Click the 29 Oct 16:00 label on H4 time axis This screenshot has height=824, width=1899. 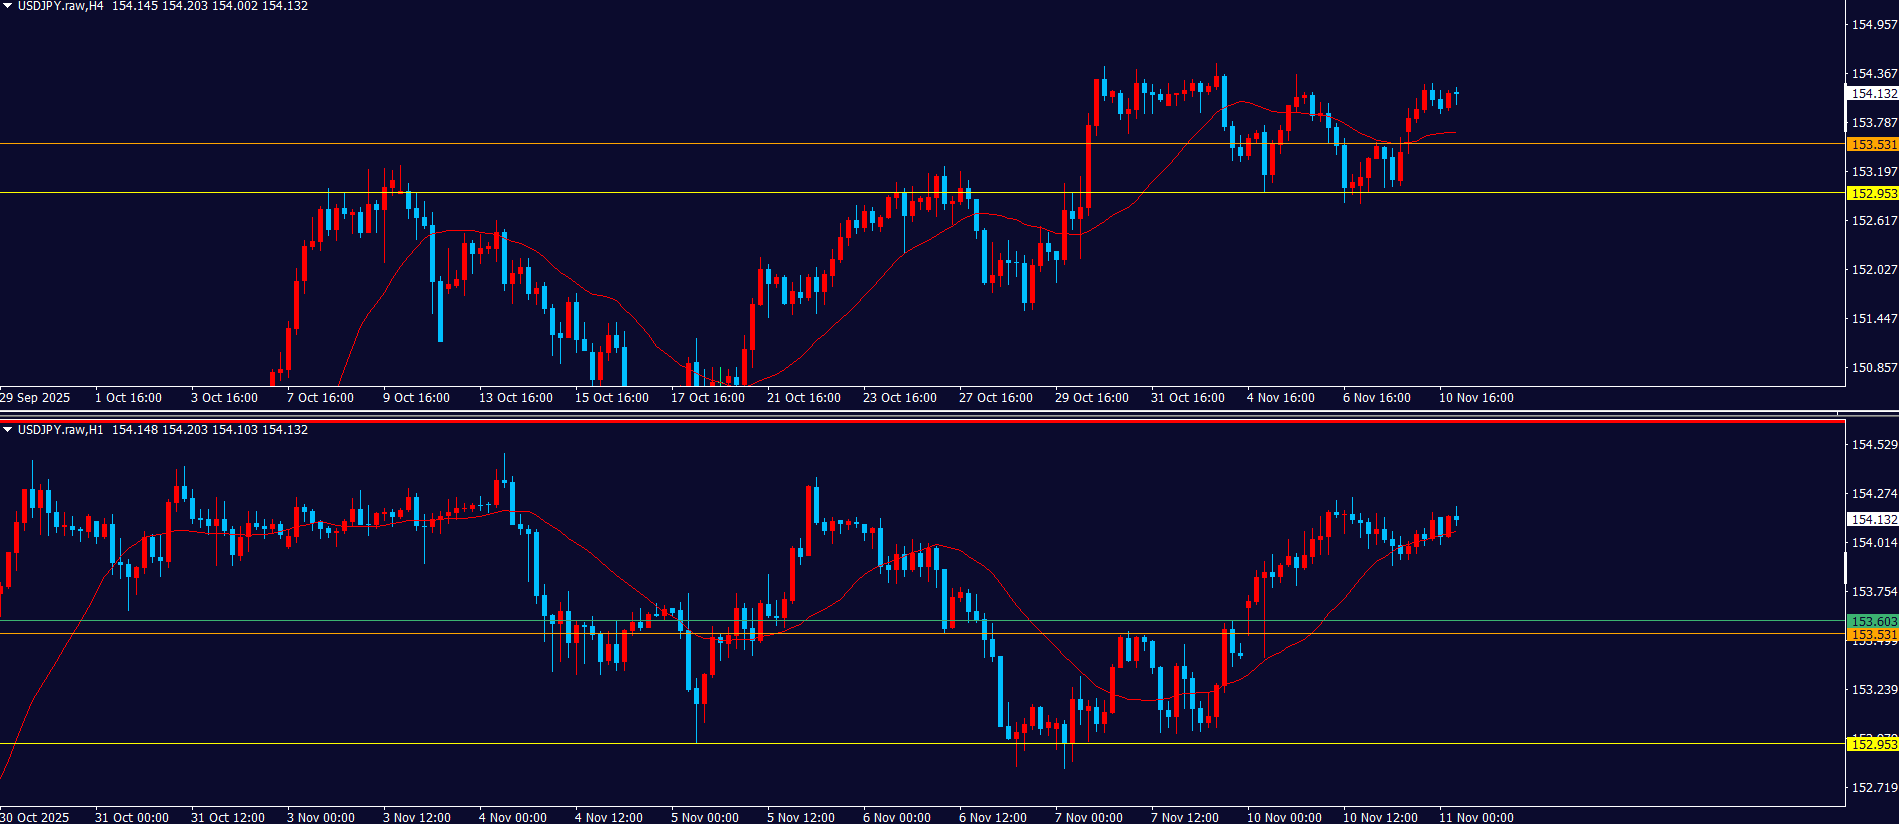coord(1091,398)
